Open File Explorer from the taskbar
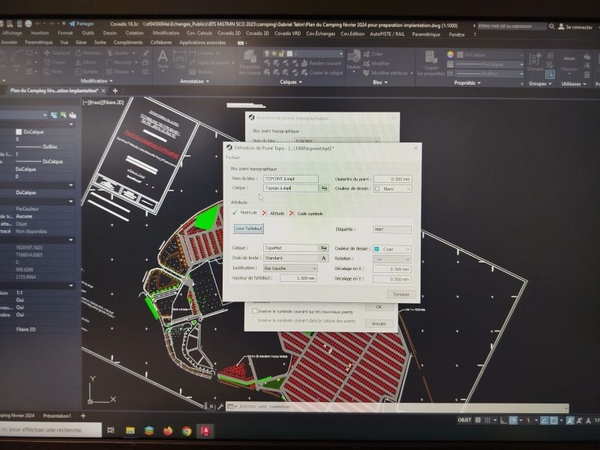 [x=130, y=430]
